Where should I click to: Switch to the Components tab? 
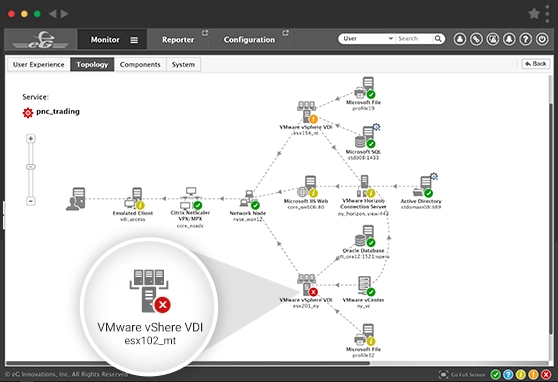tap(140, 64)
